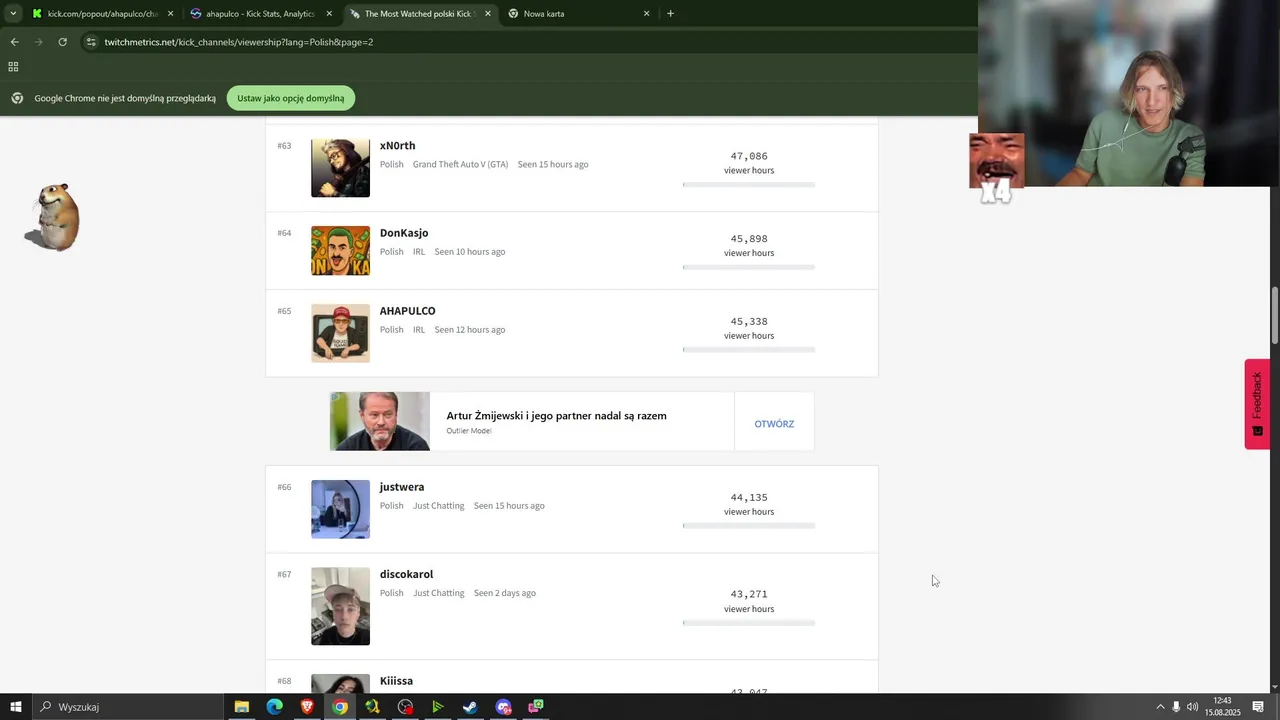Screen dimensions: 1280x720
Task: Click xN0rth viewer hours progress bar
Action: pos(749,185)
